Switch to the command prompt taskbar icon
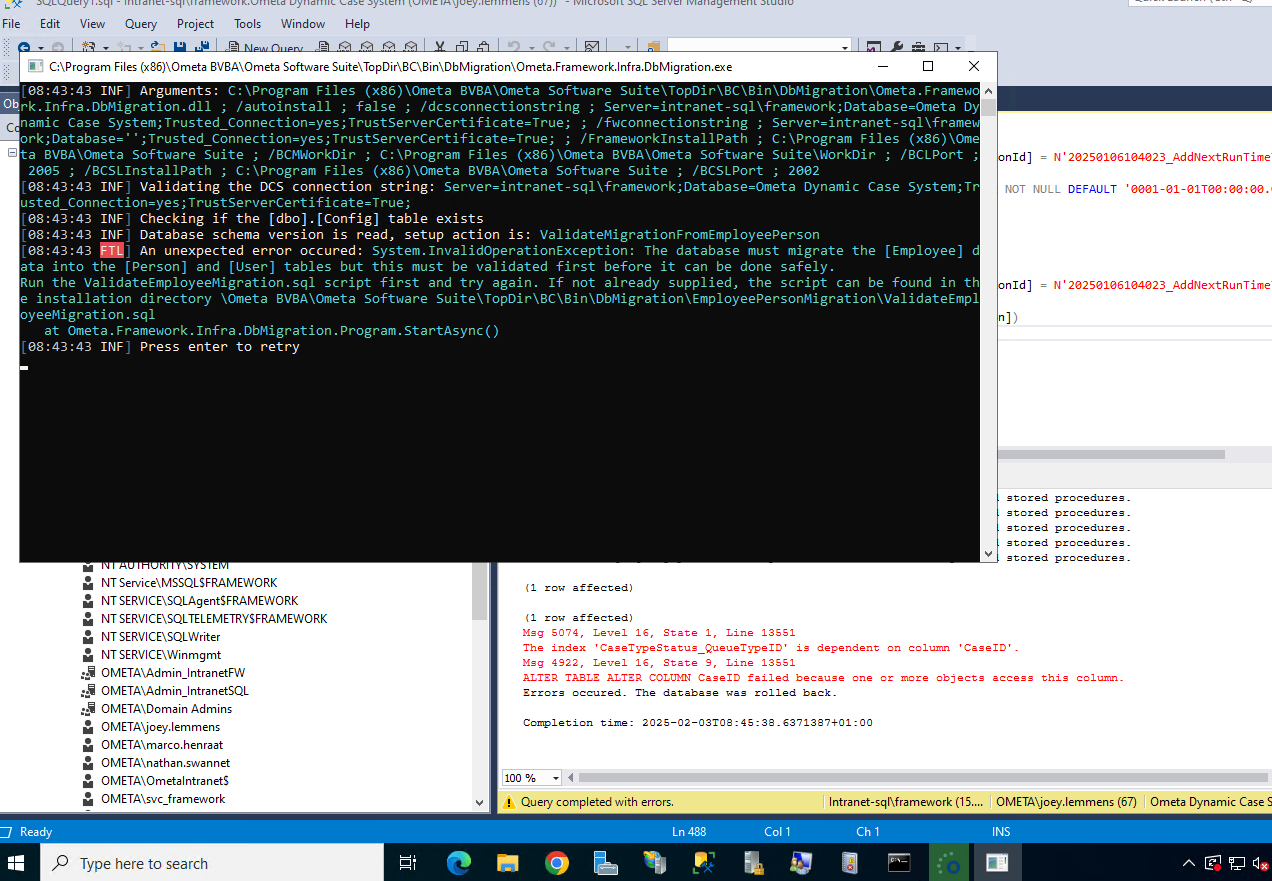 899,862
